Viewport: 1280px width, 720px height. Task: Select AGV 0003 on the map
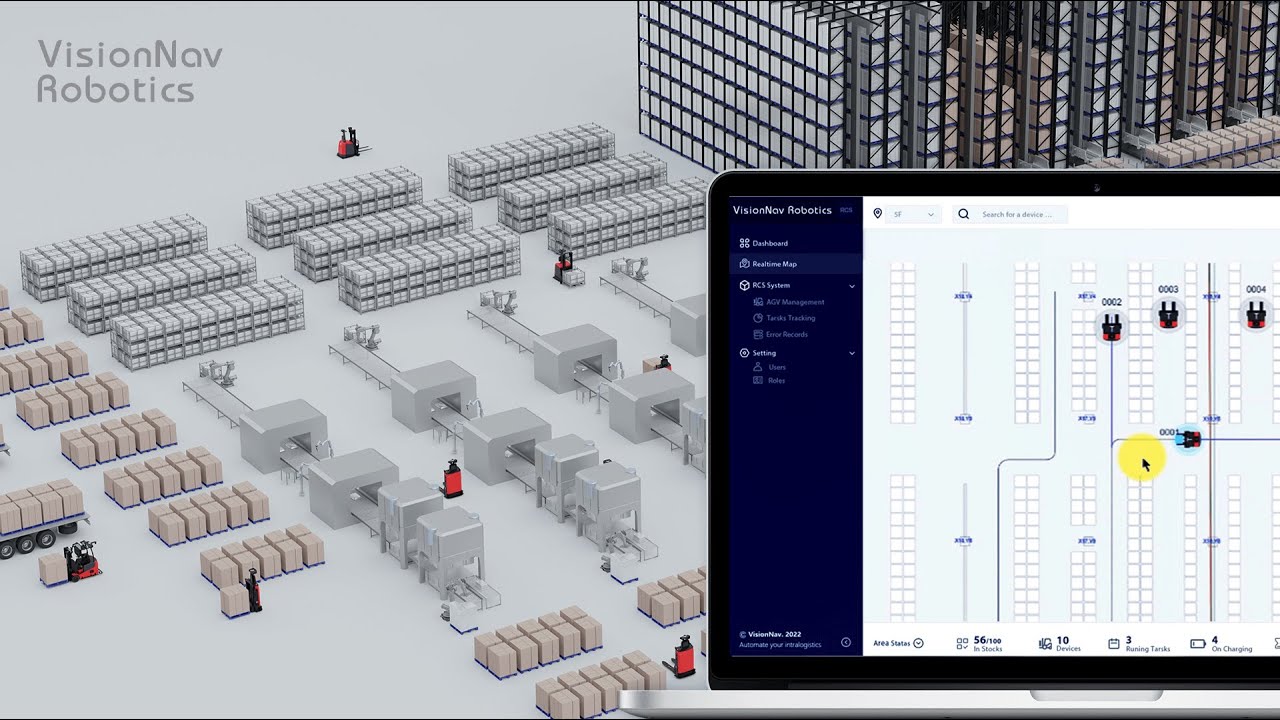(x=1167, y=314)
